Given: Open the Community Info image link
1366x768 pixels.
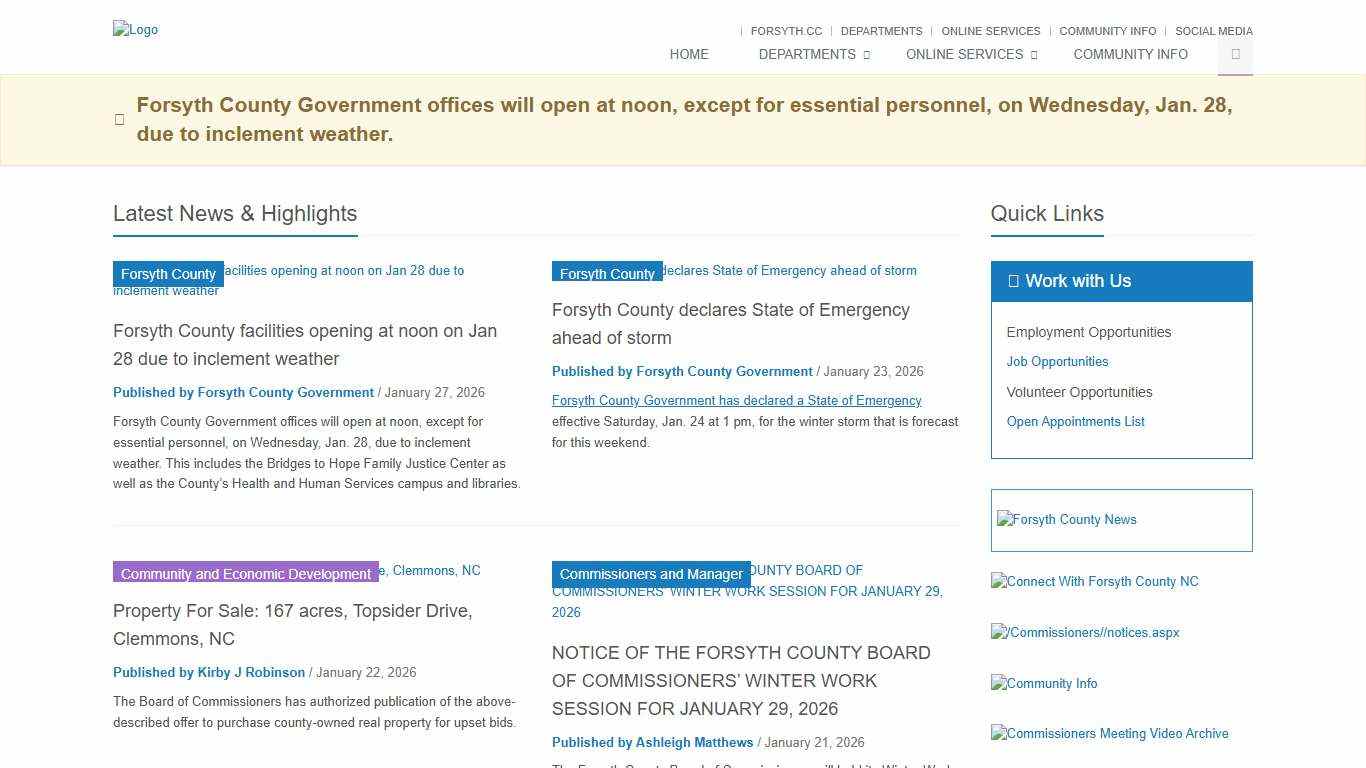Looking at the screenshot, I should click(1045, 684).
